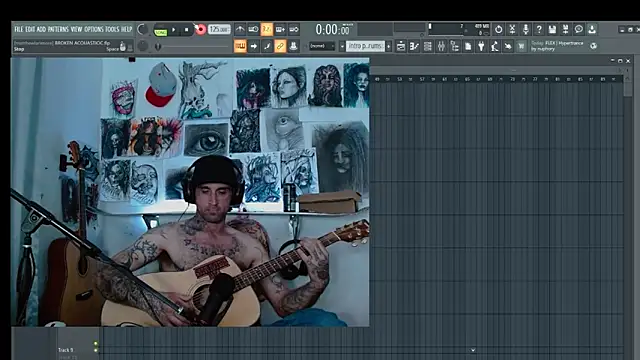Click the question mark help icon

[539, 29]
